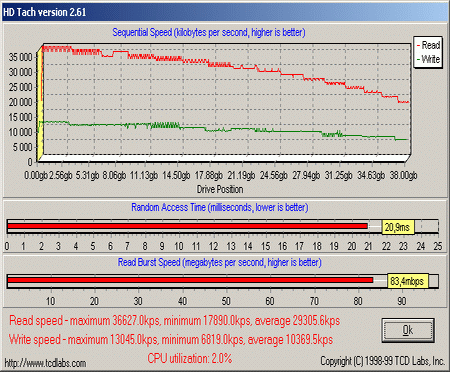Click the red Read Burst Speed bar
The width and height of the screenshot is (450, 372).
coord(190,280)
